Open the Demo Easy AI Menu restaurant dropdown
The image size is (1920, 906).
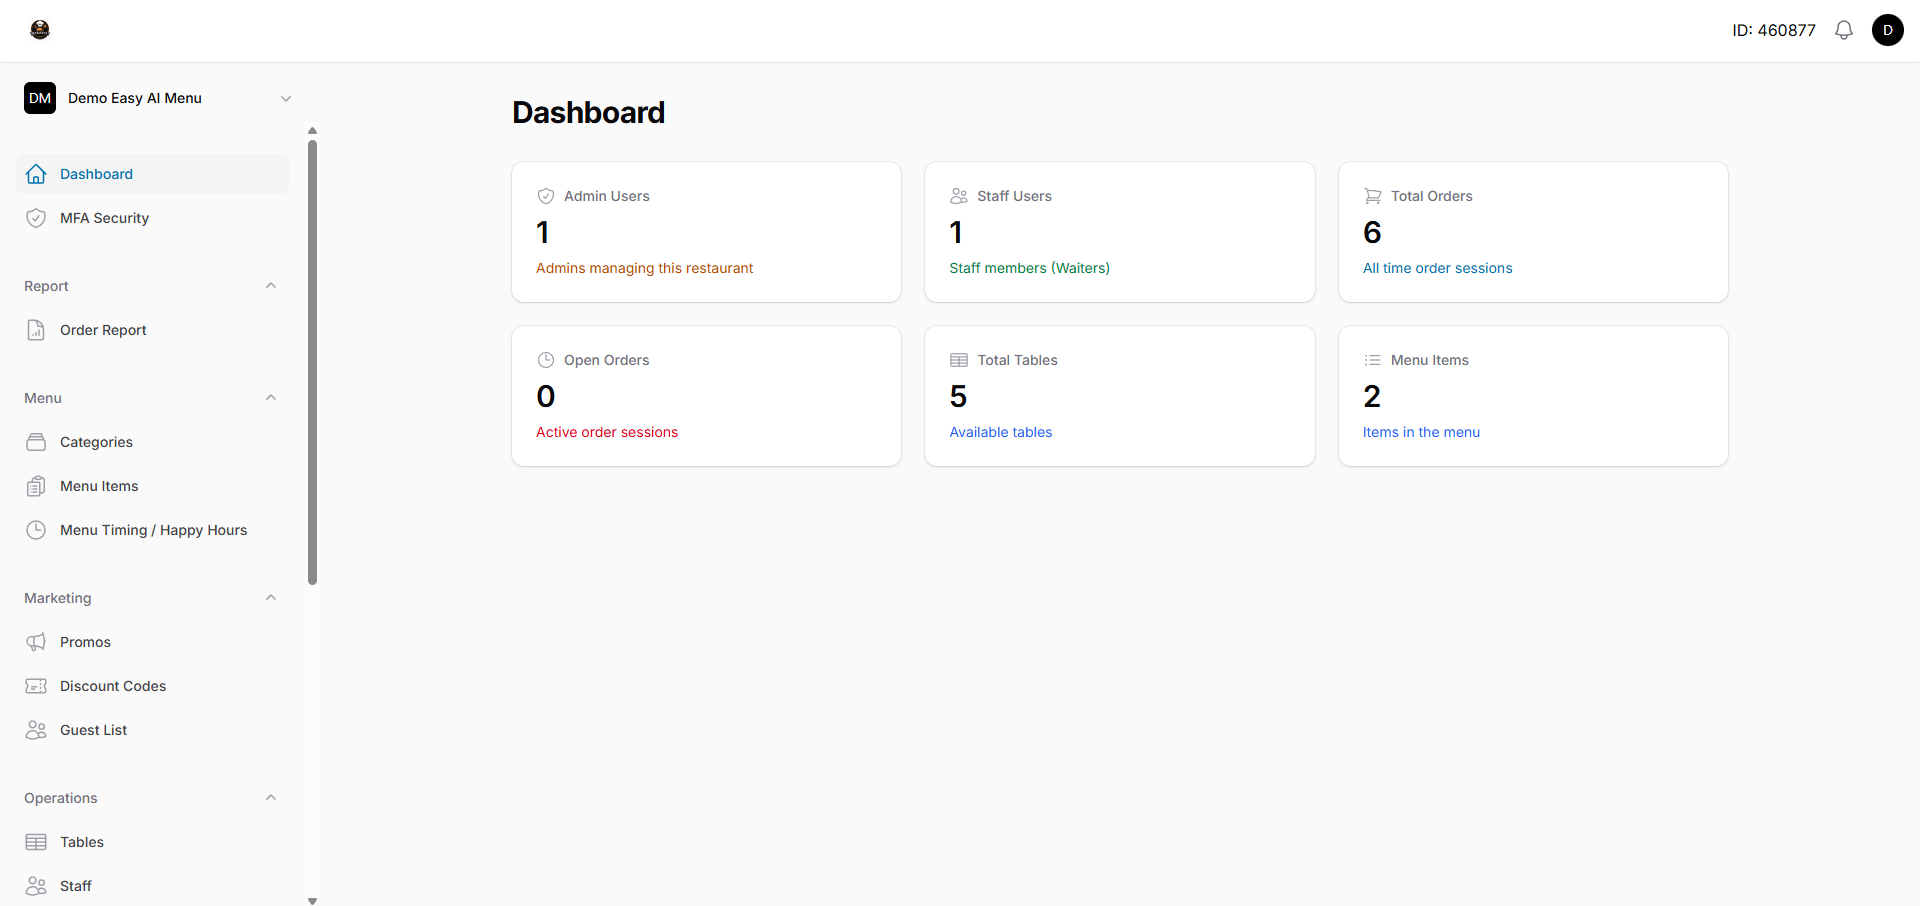[158, 98]
